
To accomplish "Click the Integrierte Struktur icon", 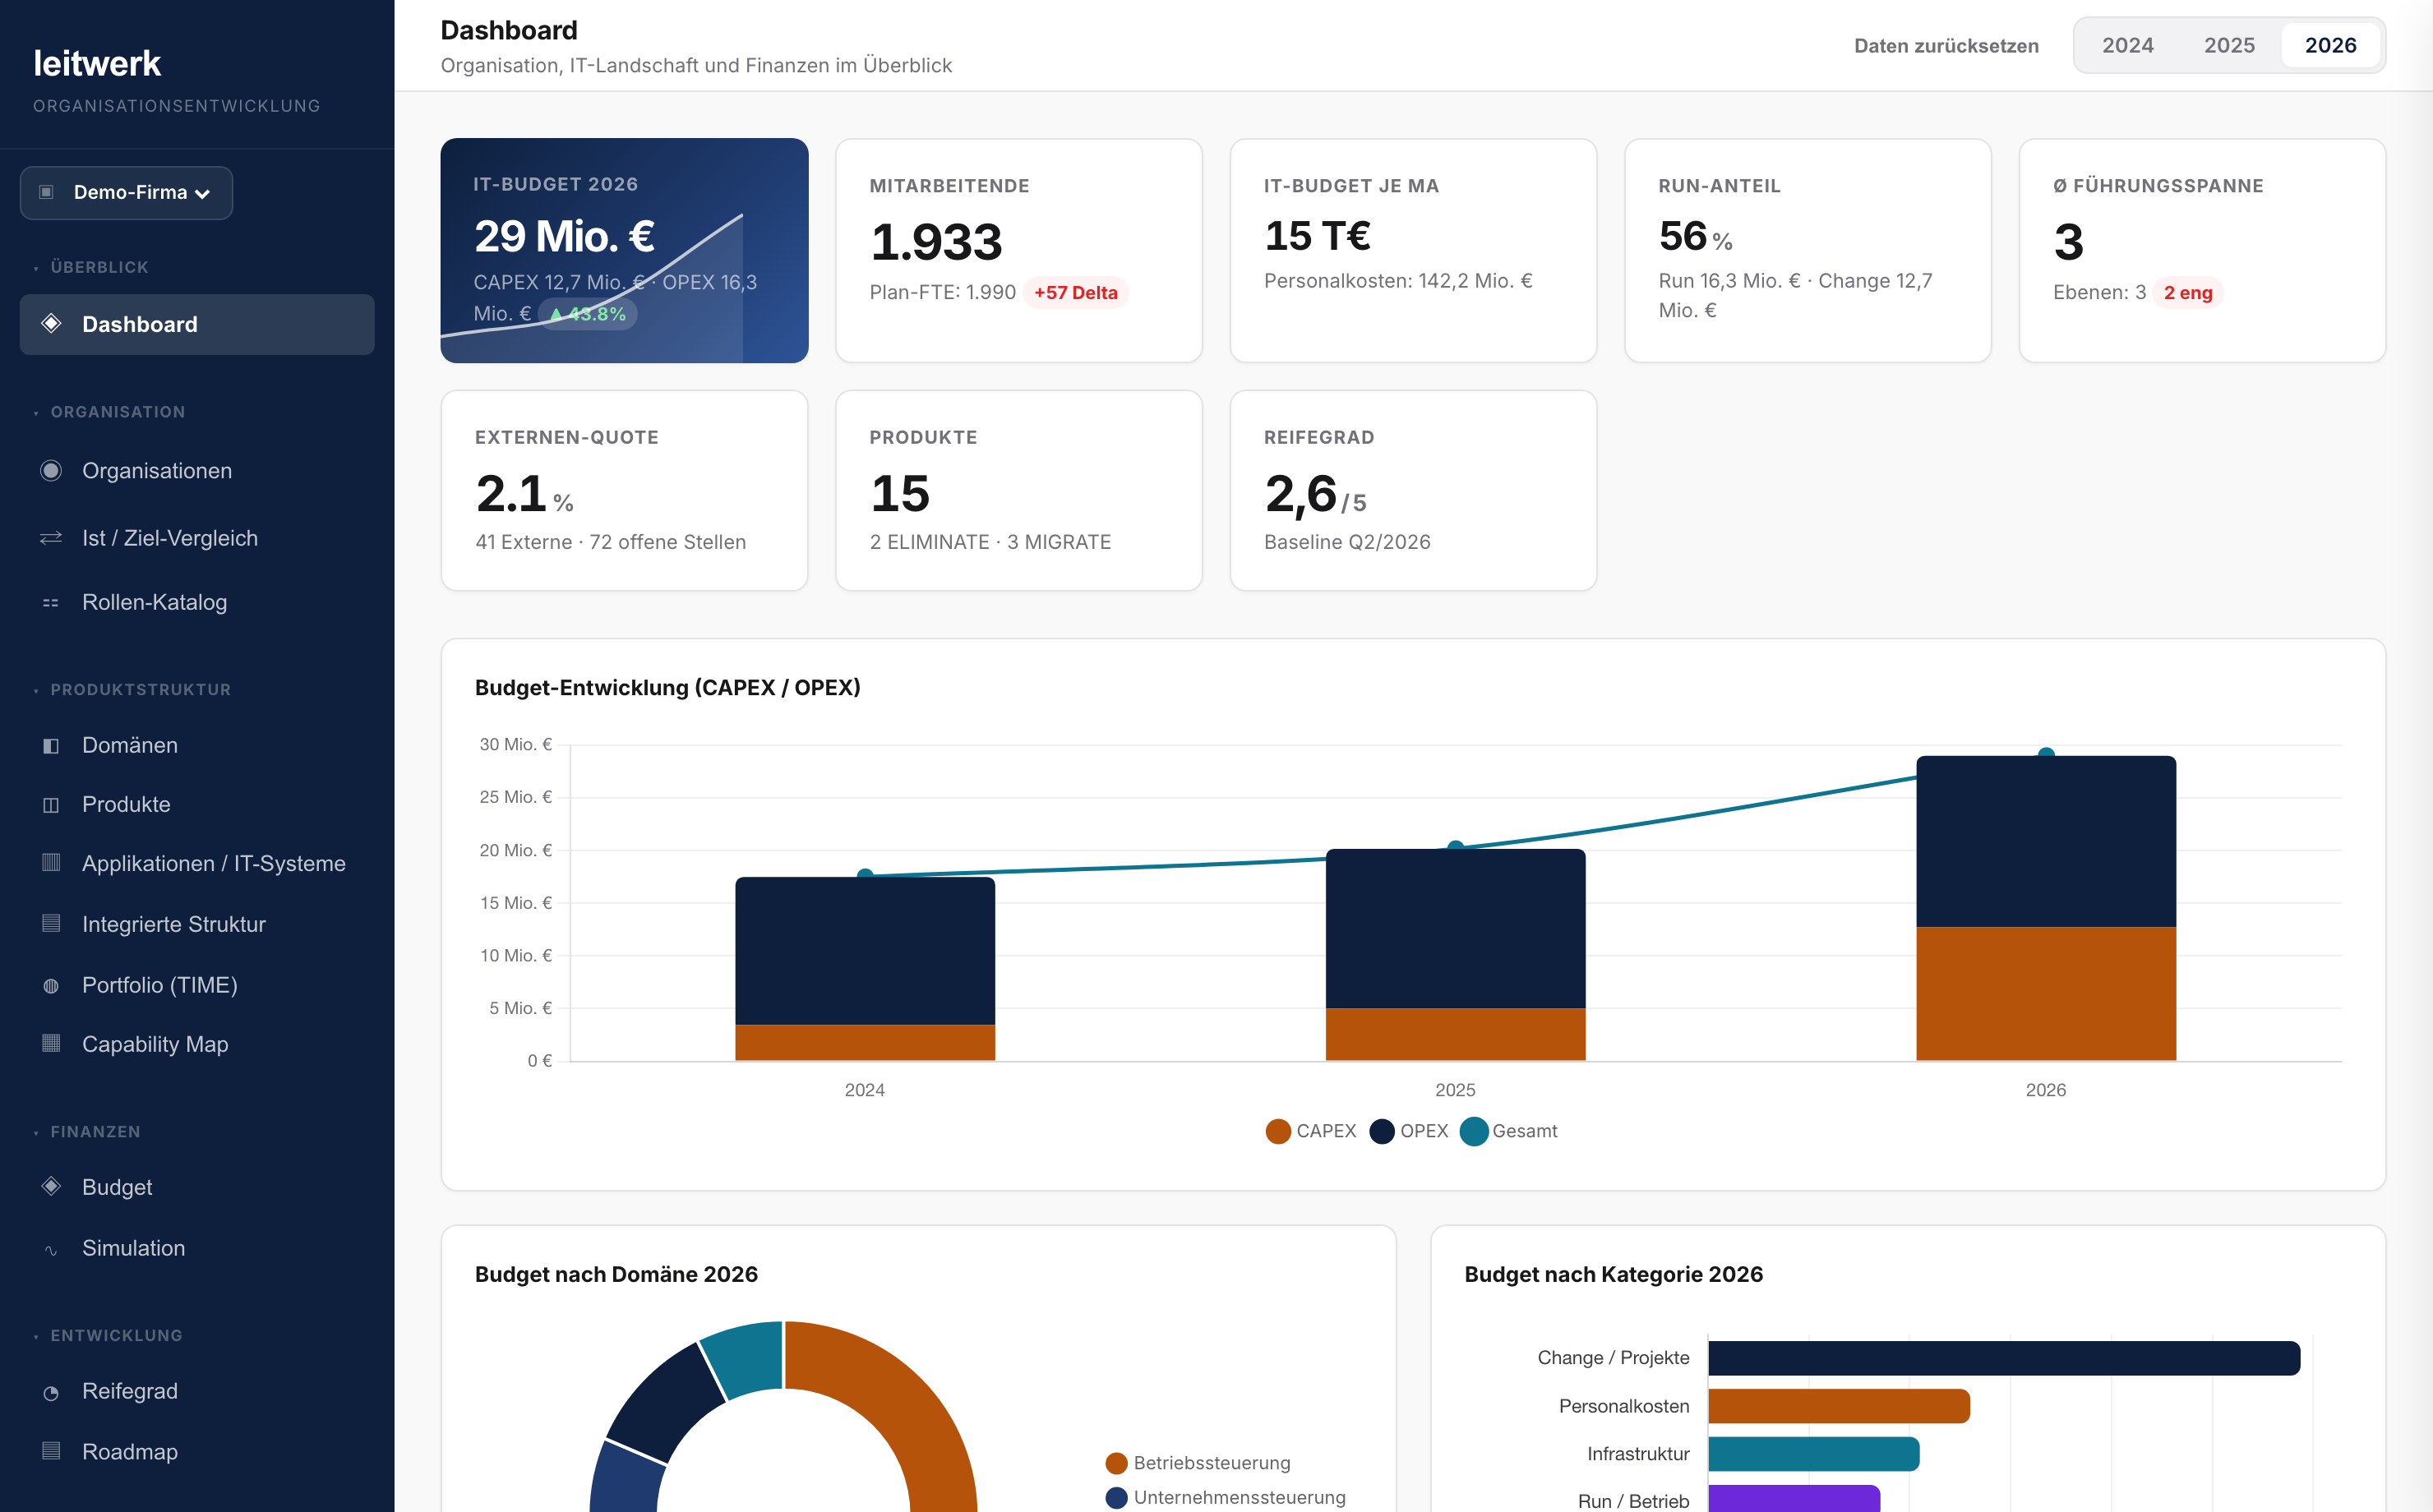I will click(x=51, y=924).
